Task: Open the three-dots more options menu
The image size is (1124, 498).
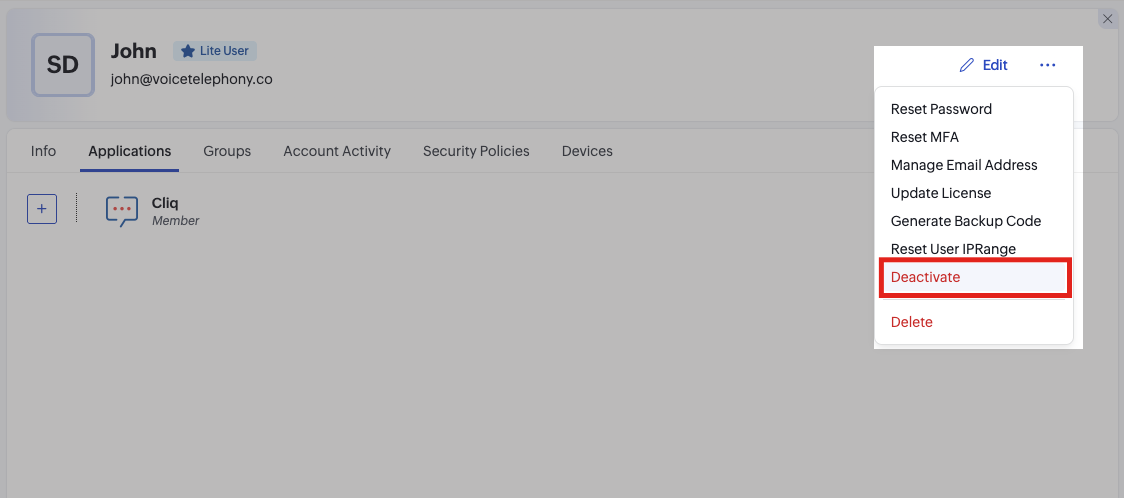Action: [1047, 65]
